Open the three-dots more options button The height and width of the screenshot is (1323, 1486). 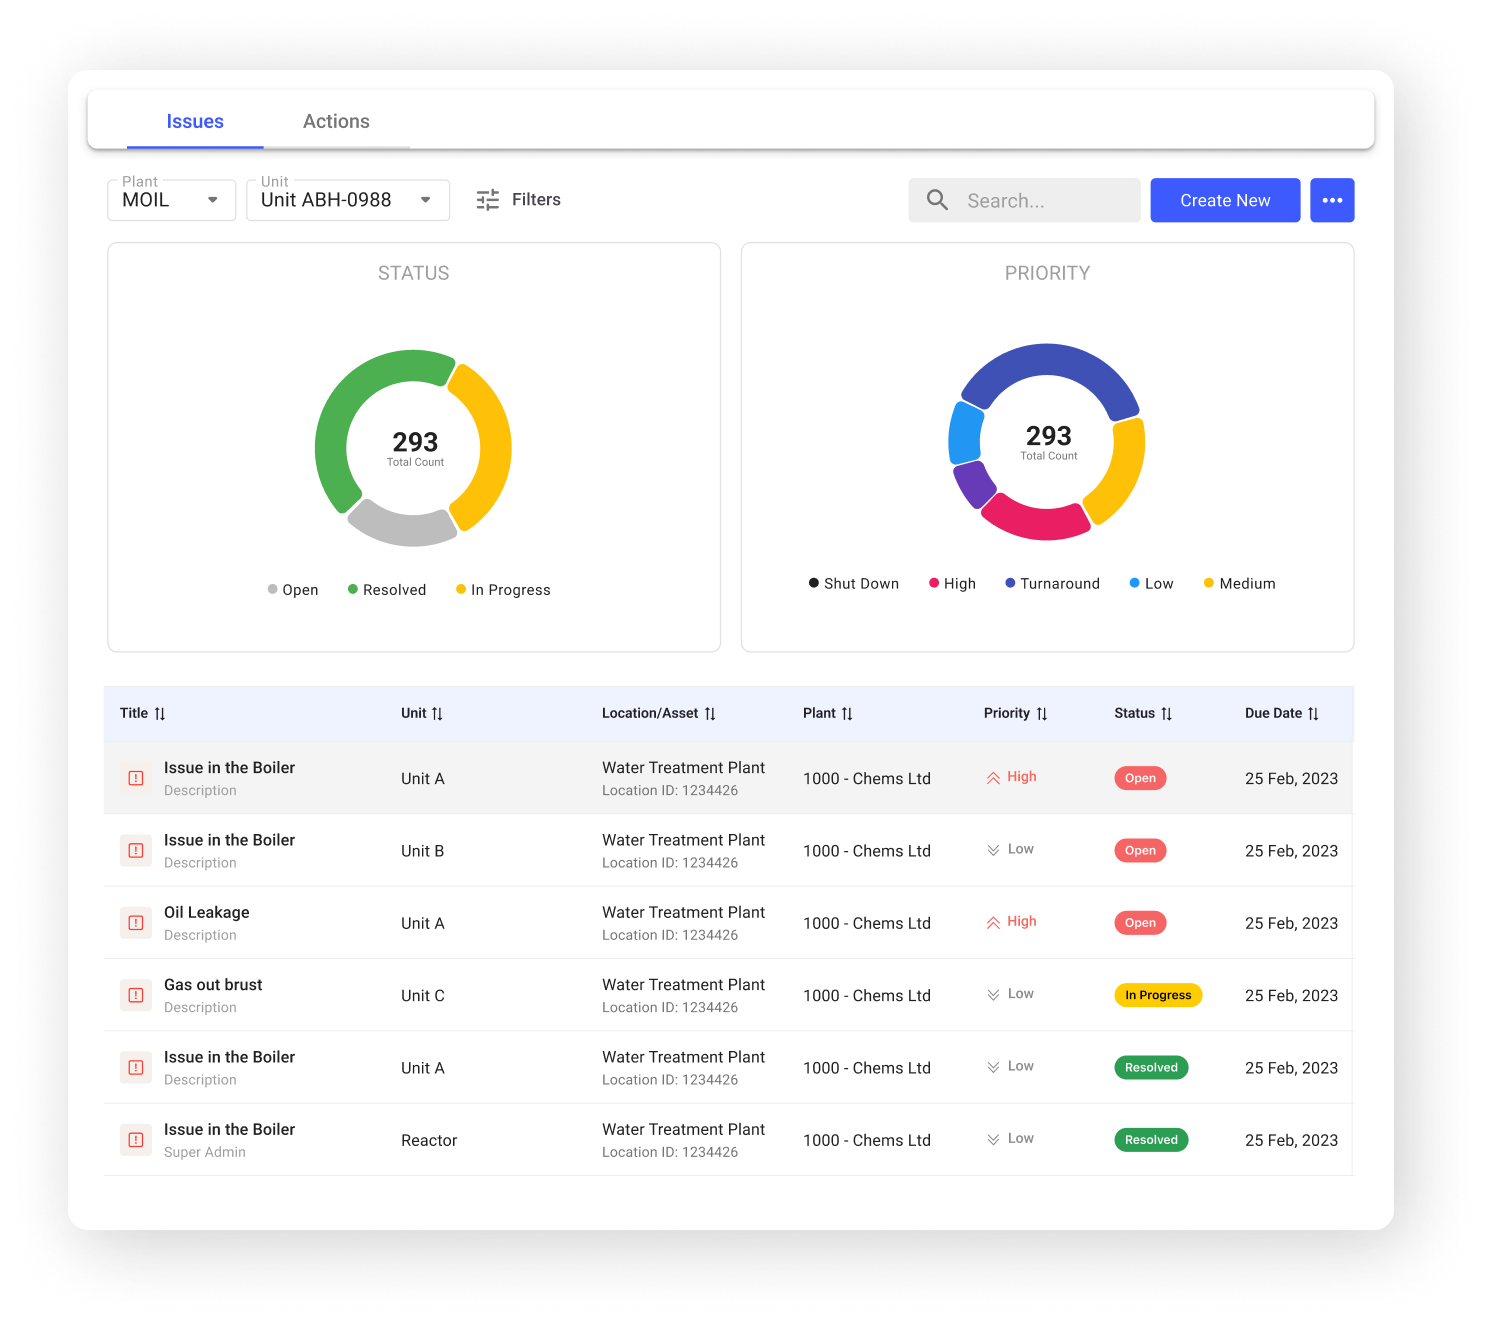point(1332,200)
